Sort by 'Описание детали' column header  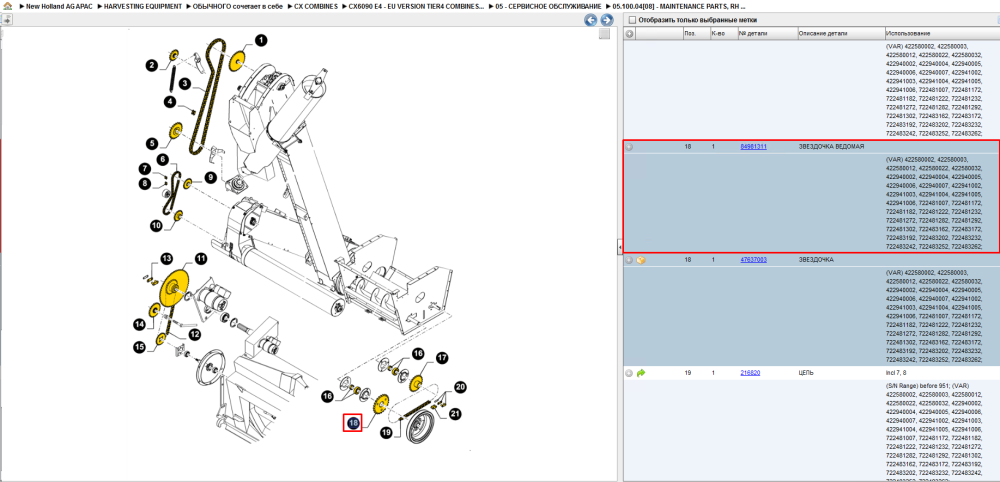pos(840,33)
